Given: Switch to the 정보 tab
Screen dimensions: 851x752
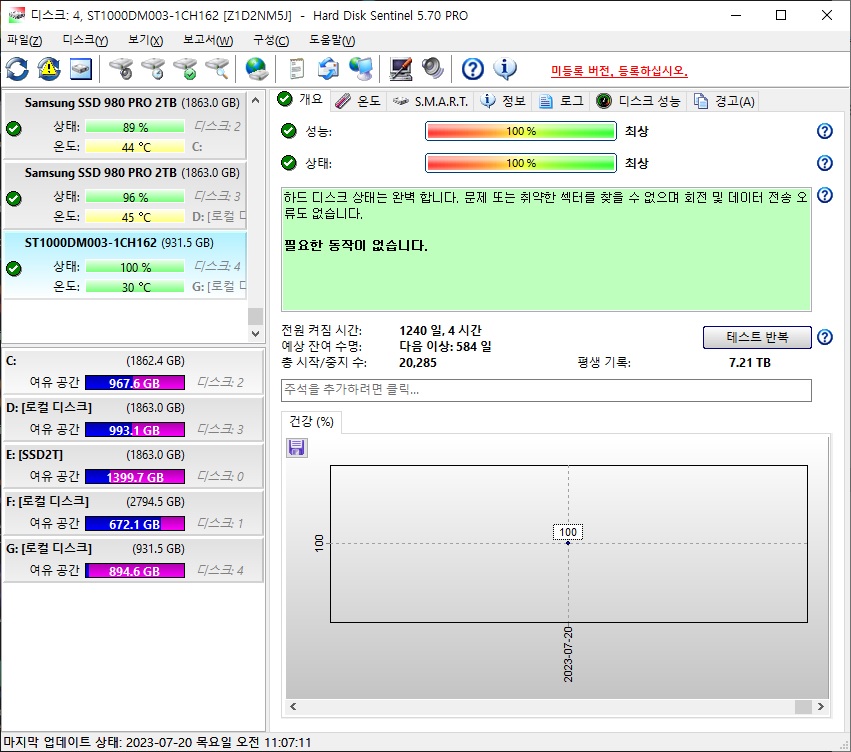Looking at the screenshot, I should [503, 101].
